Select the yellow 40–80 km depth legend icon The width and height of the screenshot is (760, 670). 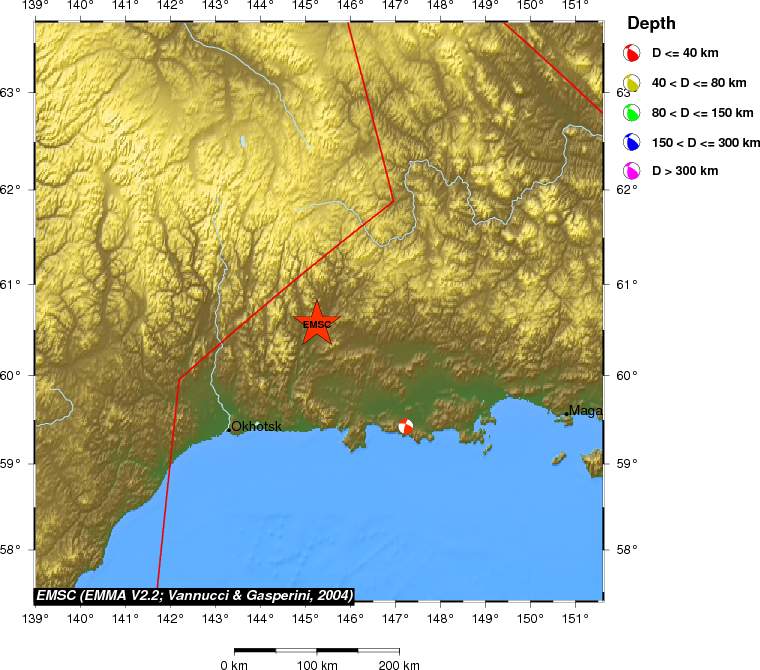tap(632, 83)
